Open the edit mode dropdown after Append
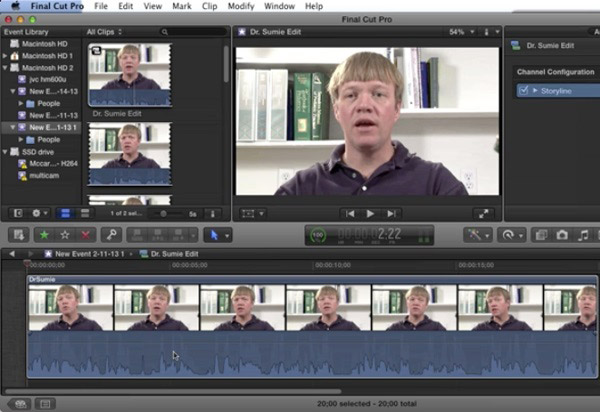The height and width of the screenshot is (412, 600). [193, 236]
